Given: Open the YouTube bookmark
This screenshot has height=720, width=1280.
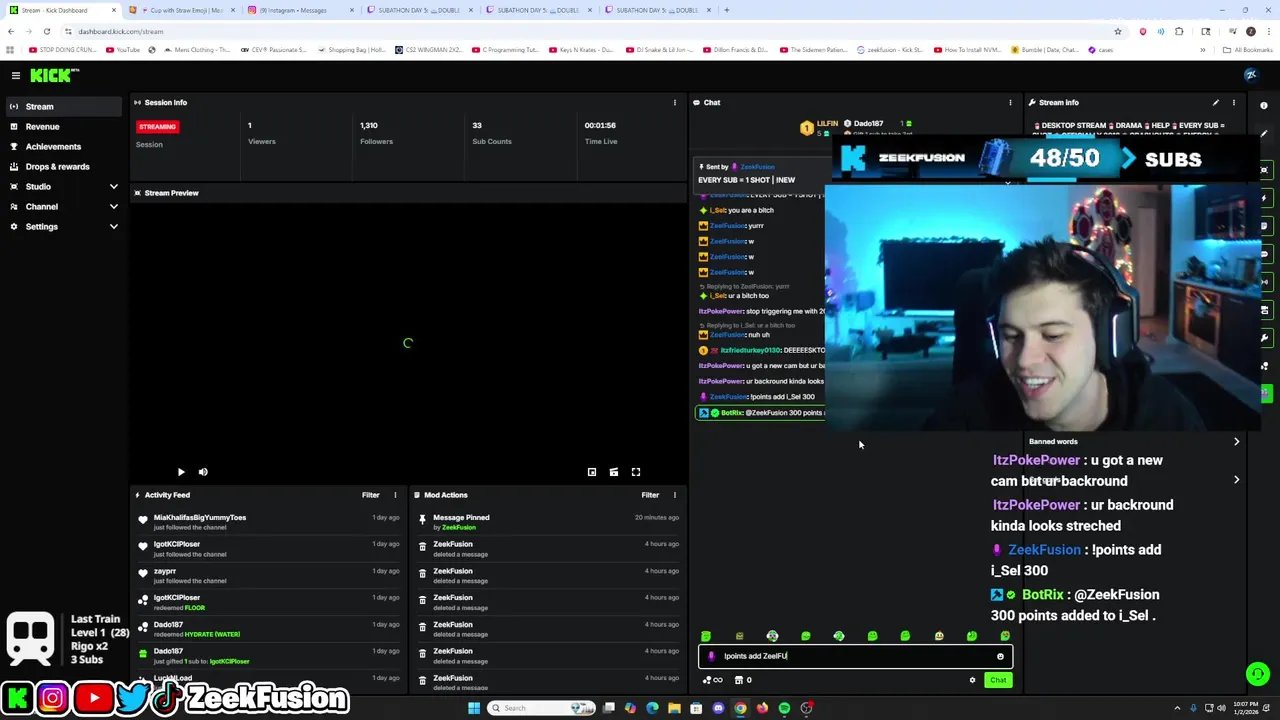Looking at the screenshot, I should coord(123,50).
